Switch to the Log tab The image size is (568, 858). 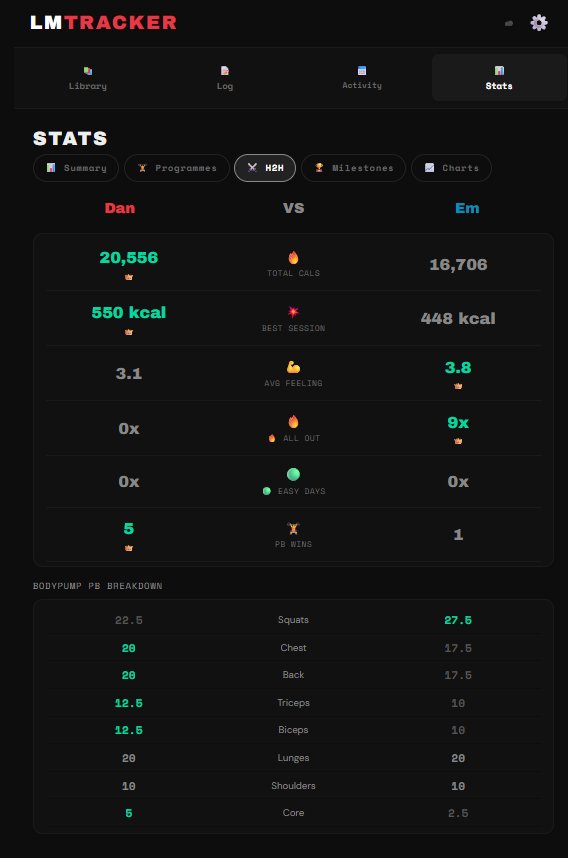(224, 78)
